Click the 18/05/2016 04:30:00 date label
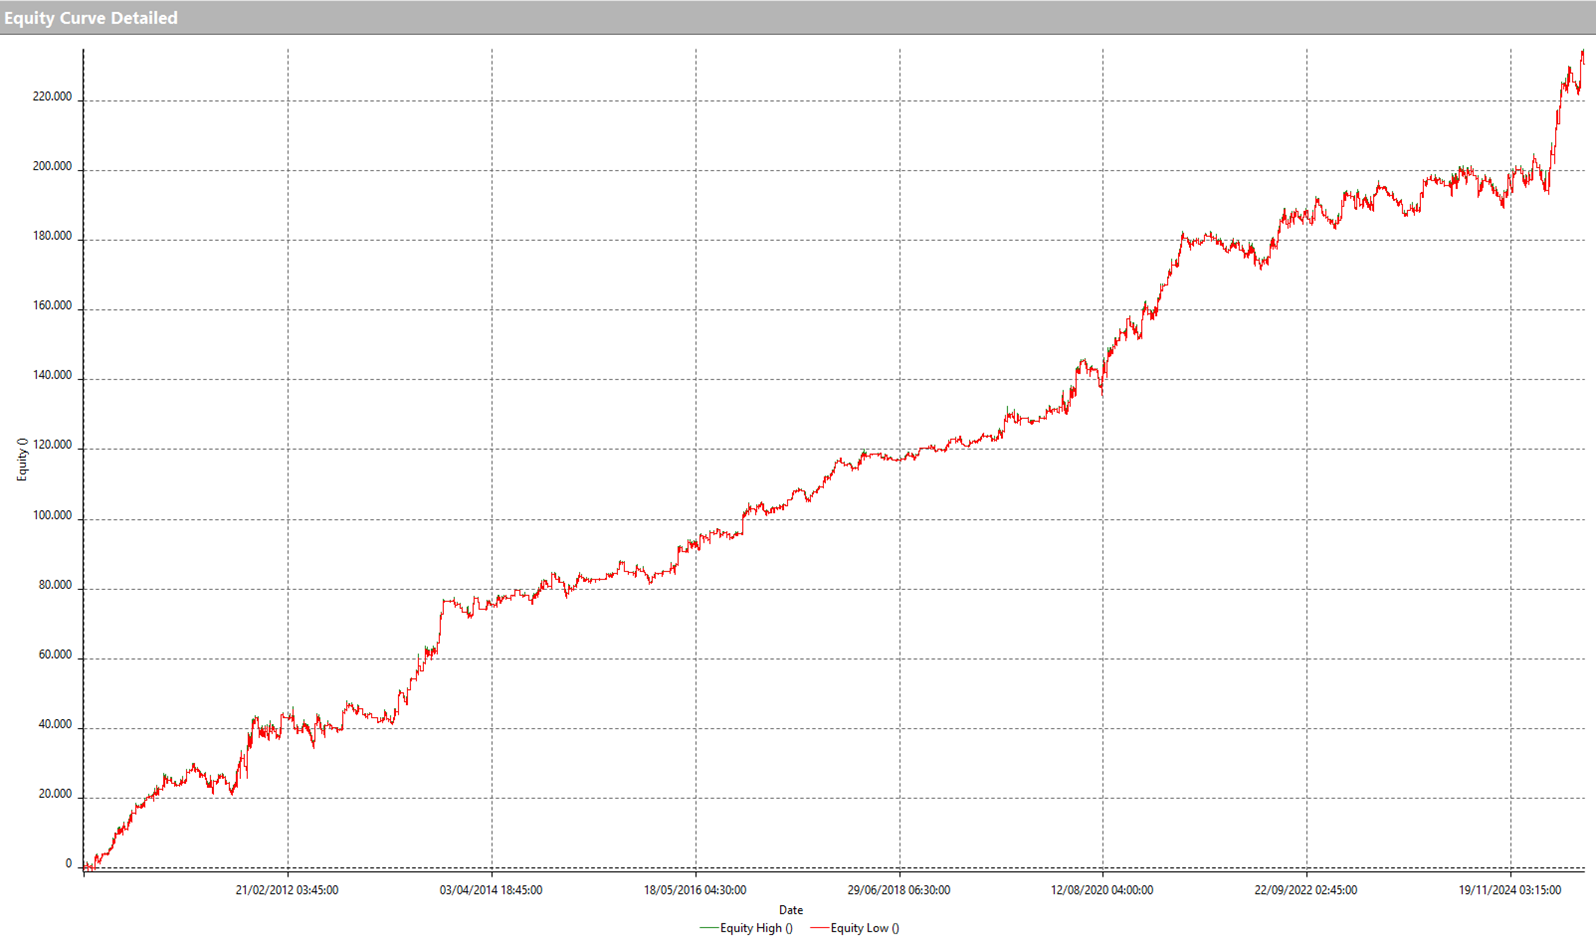The height and width of the screenshot is (939, 1596). (x=695, y=890)
